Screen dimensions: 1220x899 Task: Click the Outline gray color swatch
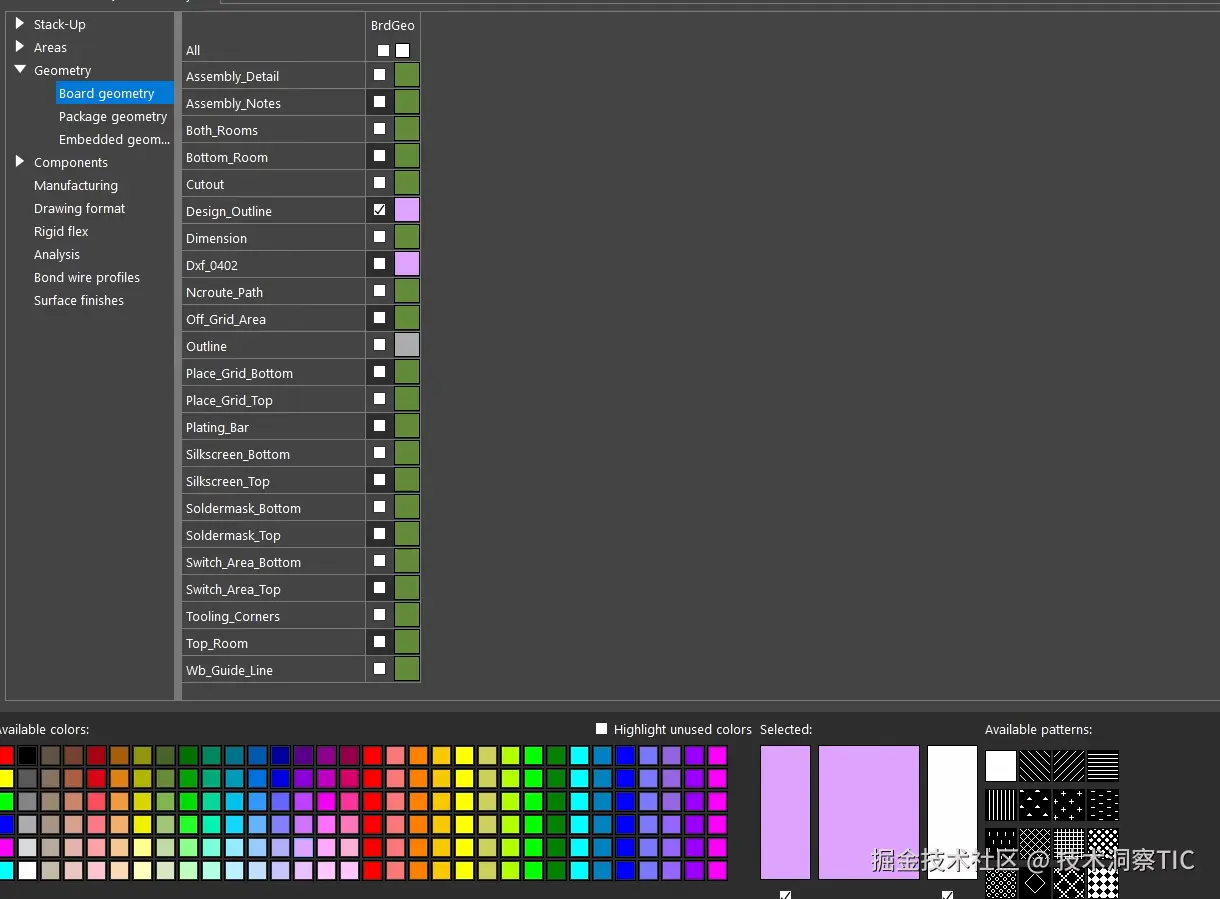click(407, 345)
